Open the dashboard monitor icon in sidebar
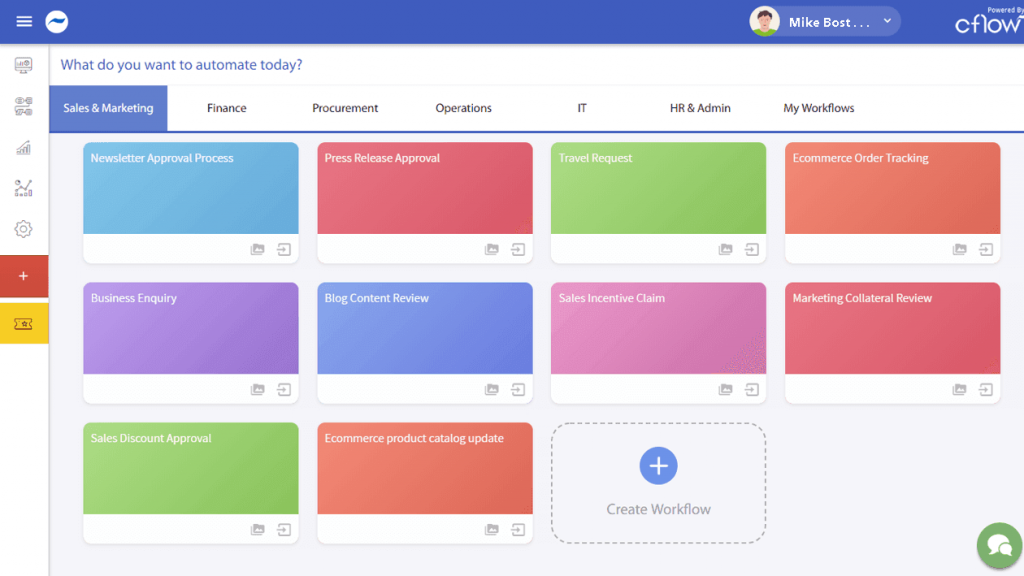The height and width of the screenshot is (576, 1024). click(x=23, y=65)
